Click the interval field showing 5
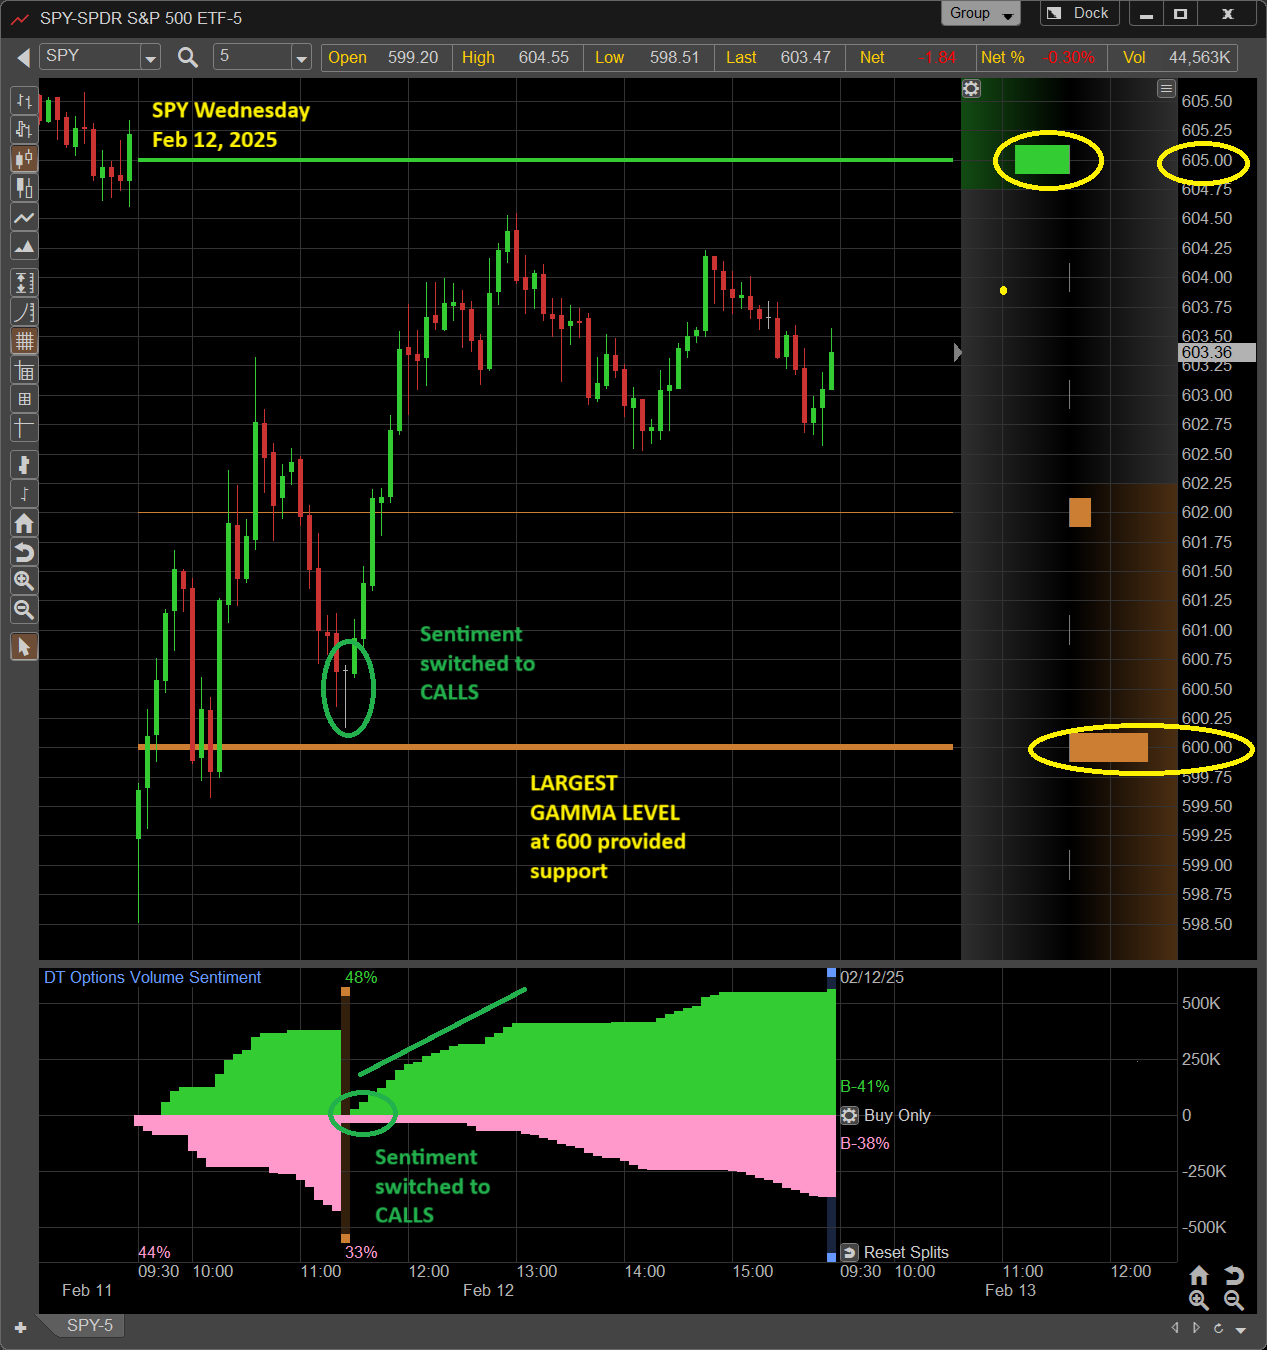Screen dimensions: 1267x1350 [253, 57]
